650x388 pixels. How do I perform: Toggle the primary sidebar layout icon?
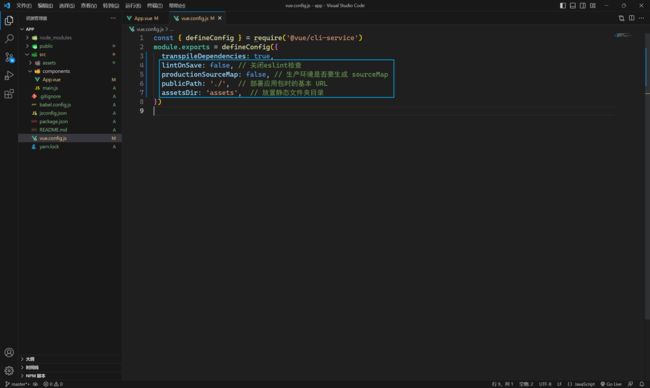click(x=563, y=5)
